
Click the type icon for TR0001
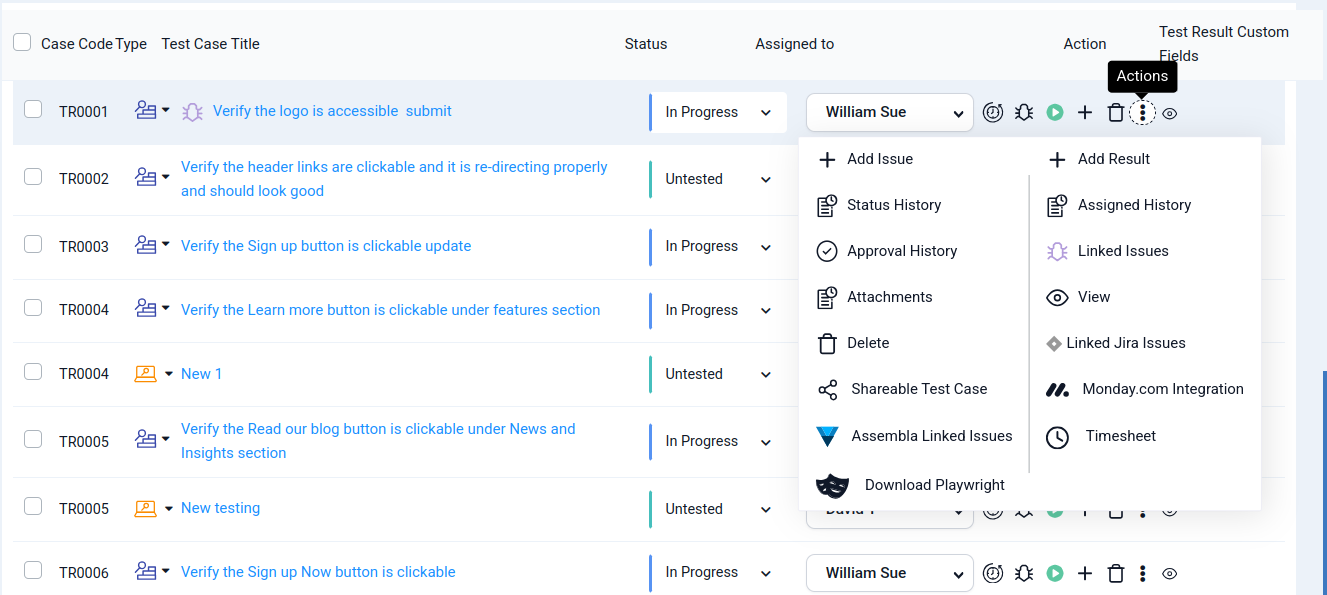146,111
